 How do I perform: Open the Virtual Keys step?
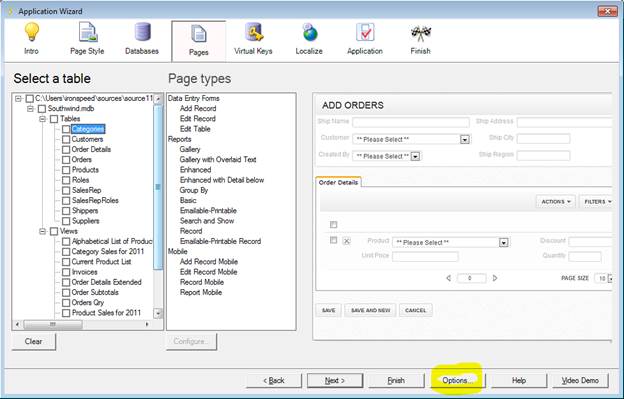253,39
